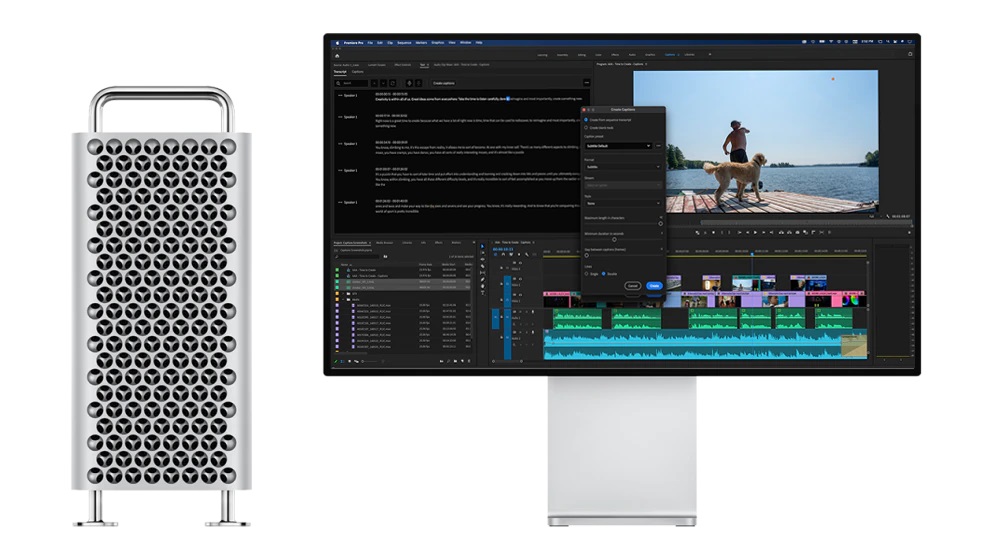
Task: Select 'Create from sequence transcript' radio option
Action: 586,119
